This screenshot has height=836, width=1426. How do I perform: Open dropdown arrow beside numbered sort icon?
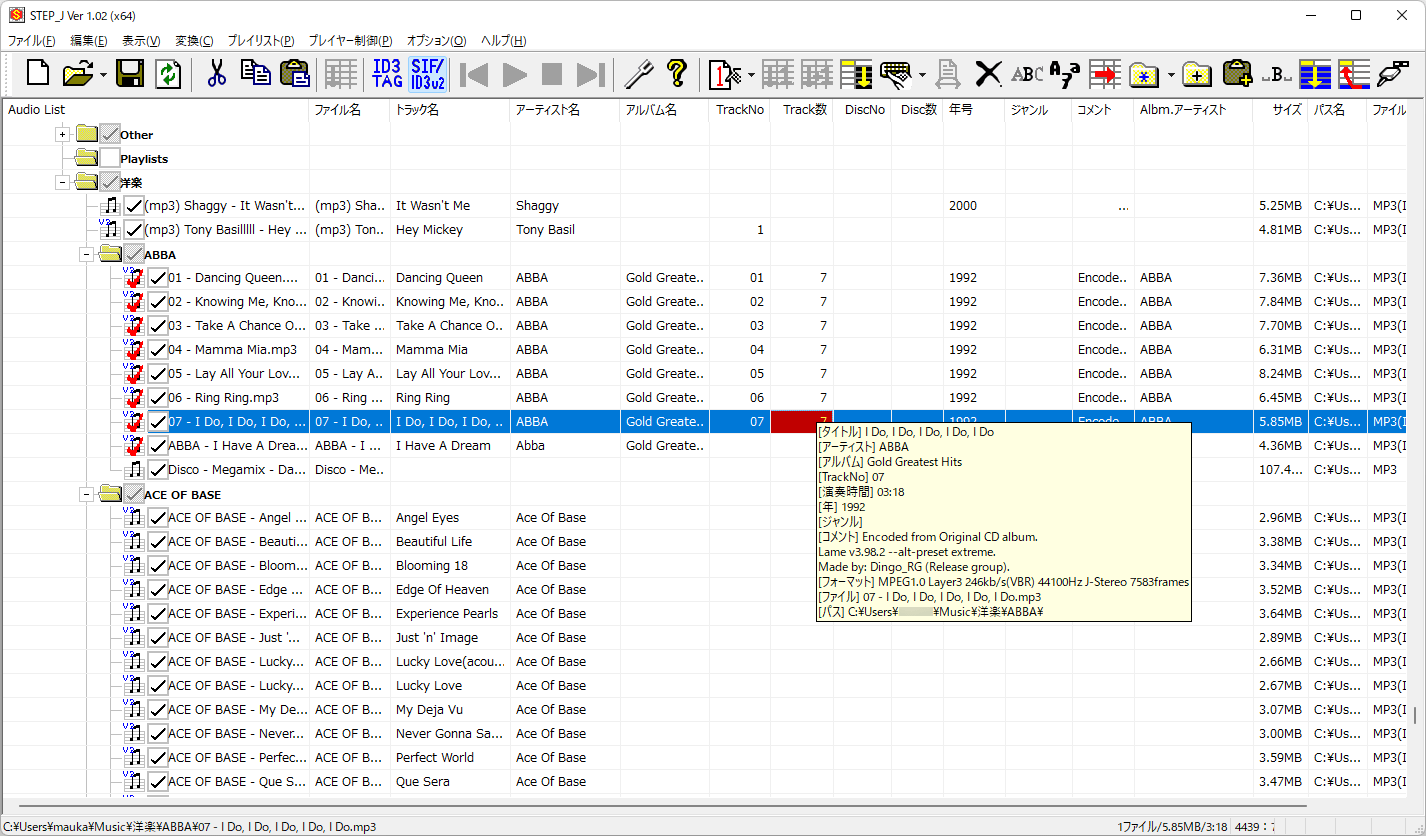point(750,74)
